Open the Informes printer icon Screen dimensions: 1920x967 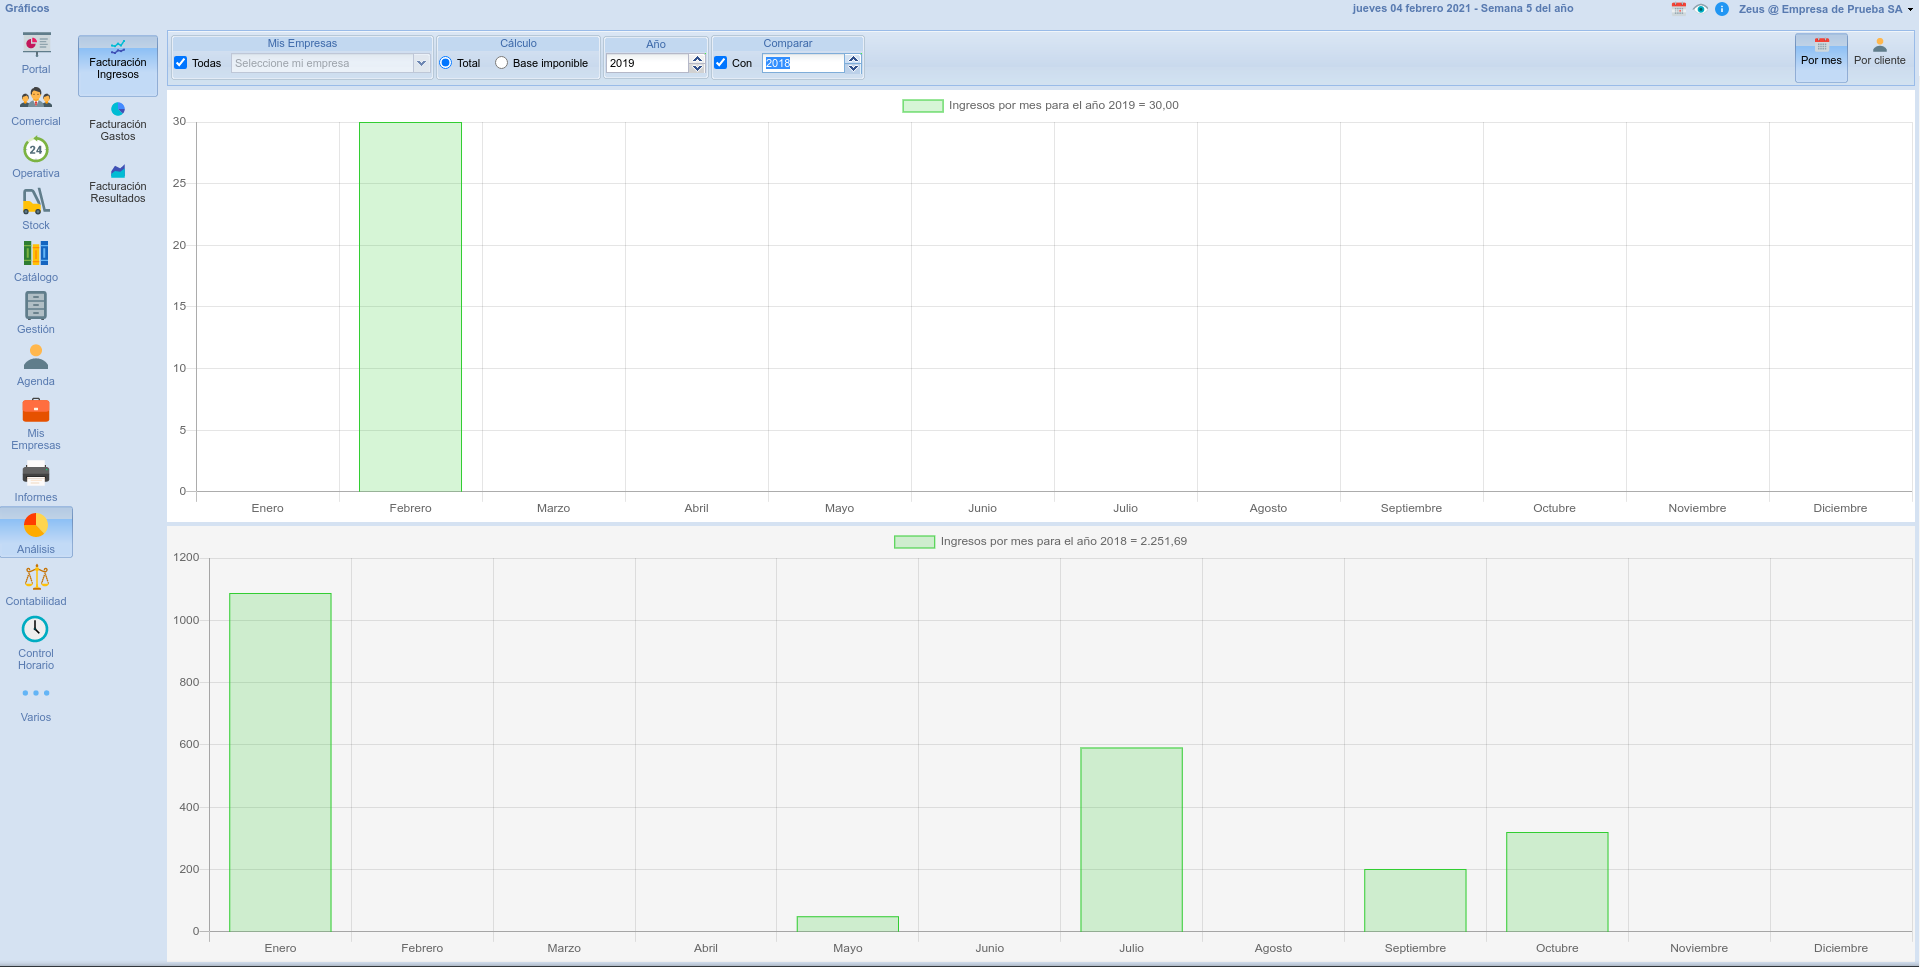pos(36,474)
